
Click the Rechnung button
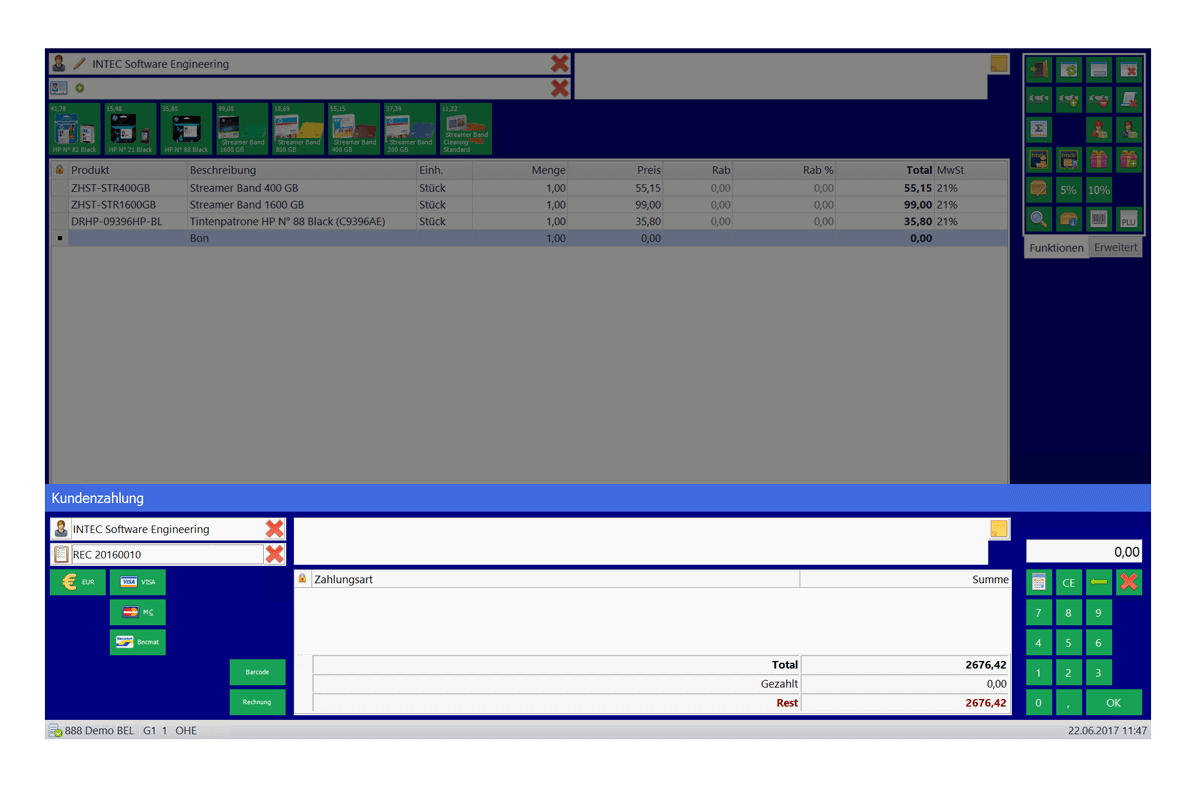pyautogui.click(x=257, y=702)
